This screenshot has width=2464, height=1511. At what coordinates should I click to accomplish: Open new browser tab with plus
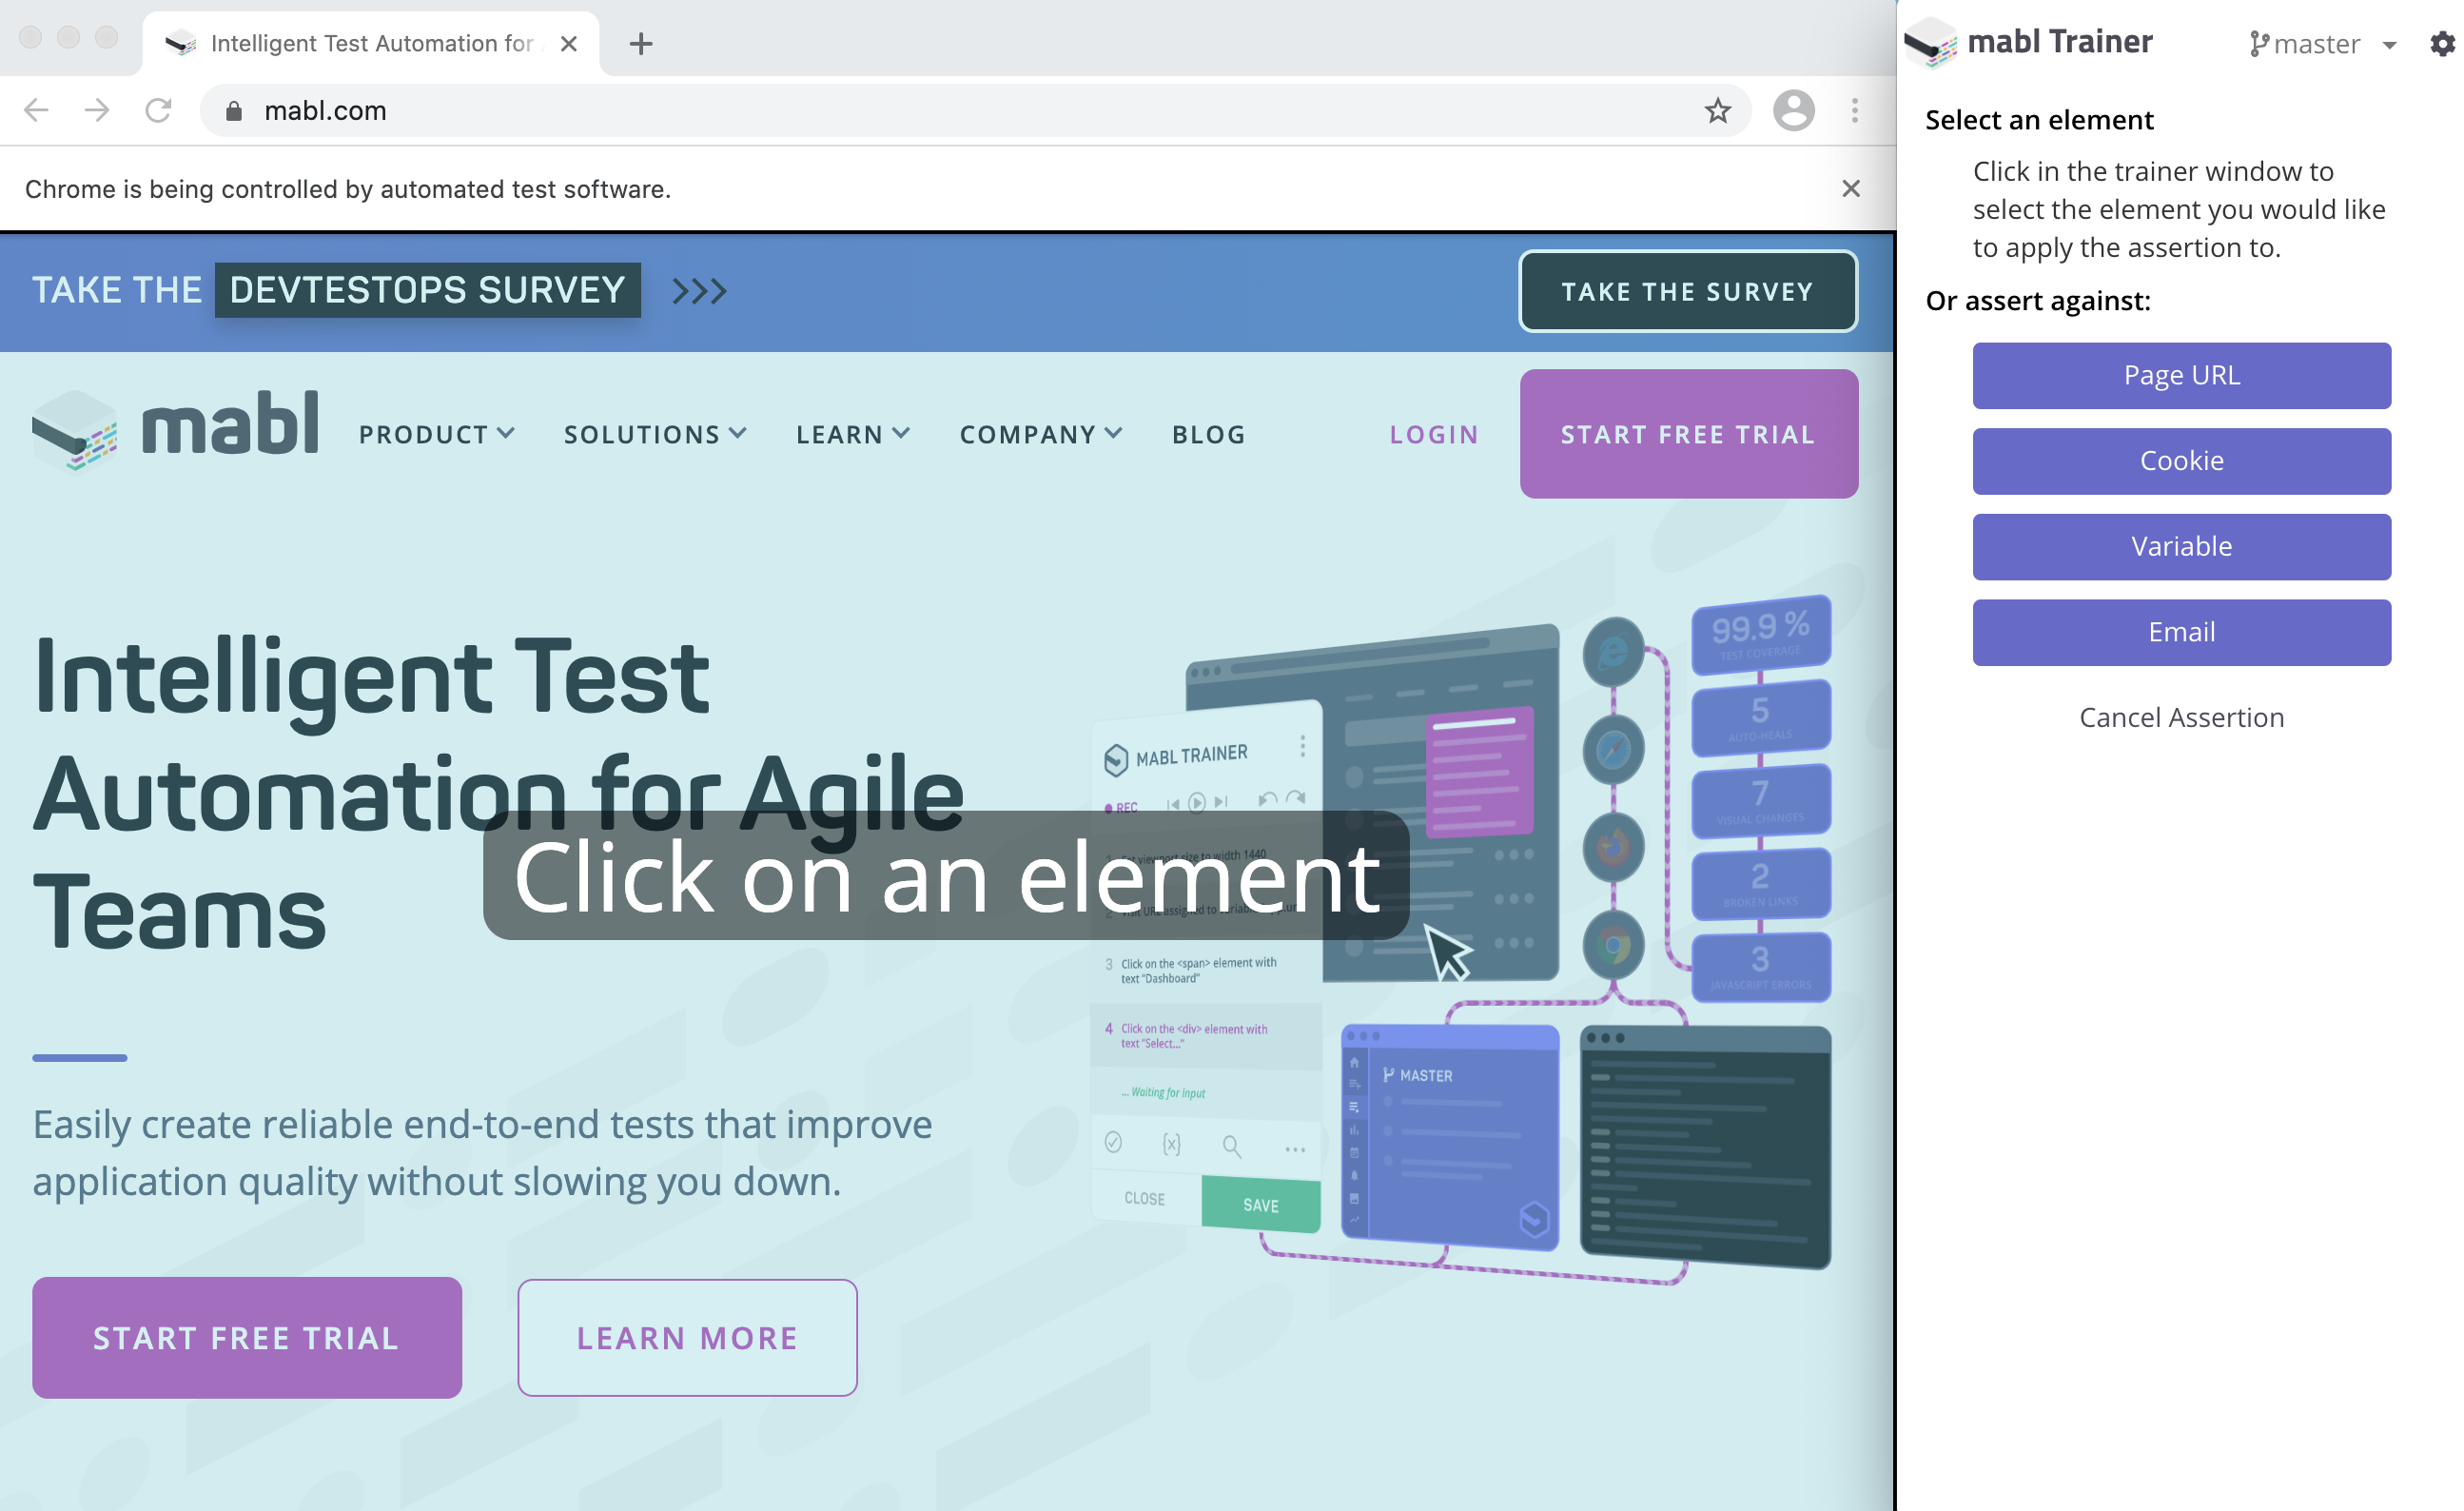coord(641,44)
